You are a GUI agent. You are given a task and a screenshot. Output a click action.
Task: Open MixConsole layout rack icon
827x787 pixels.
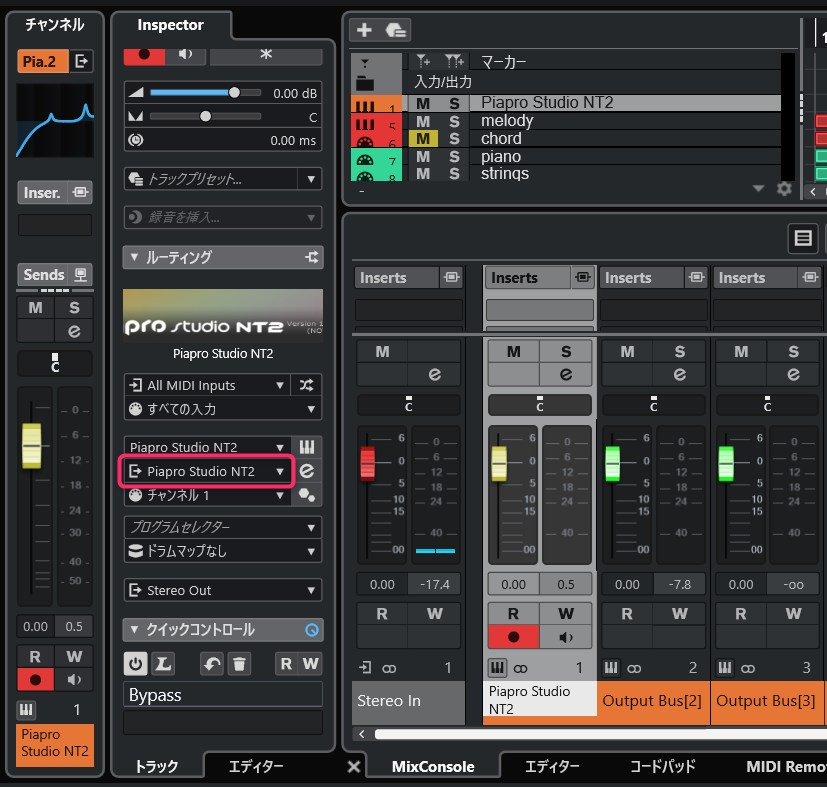click(x=803, y=238)
